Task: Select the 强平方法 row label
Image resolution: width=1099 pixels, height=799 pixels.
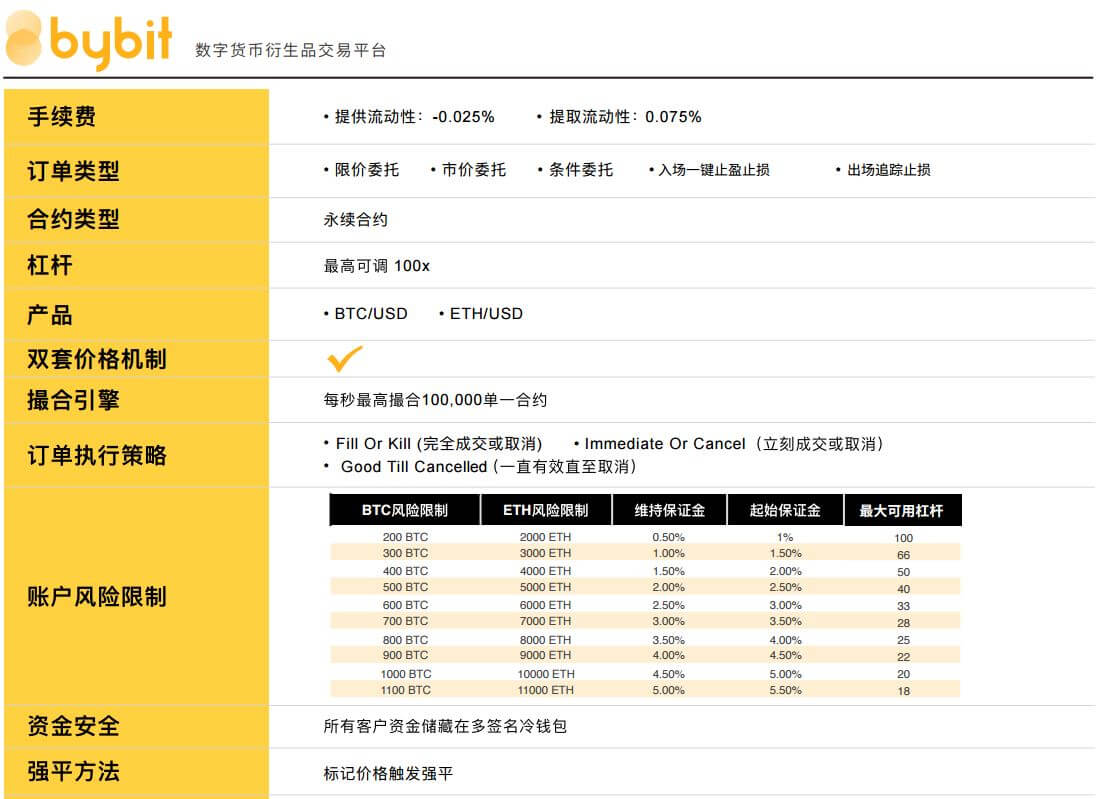Action: (x=73, y=771)
